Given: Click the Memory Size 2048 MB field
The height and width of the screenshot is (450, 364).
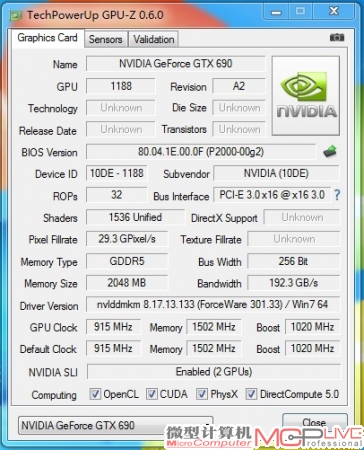Looking at the screenshot, I should 127,283.
